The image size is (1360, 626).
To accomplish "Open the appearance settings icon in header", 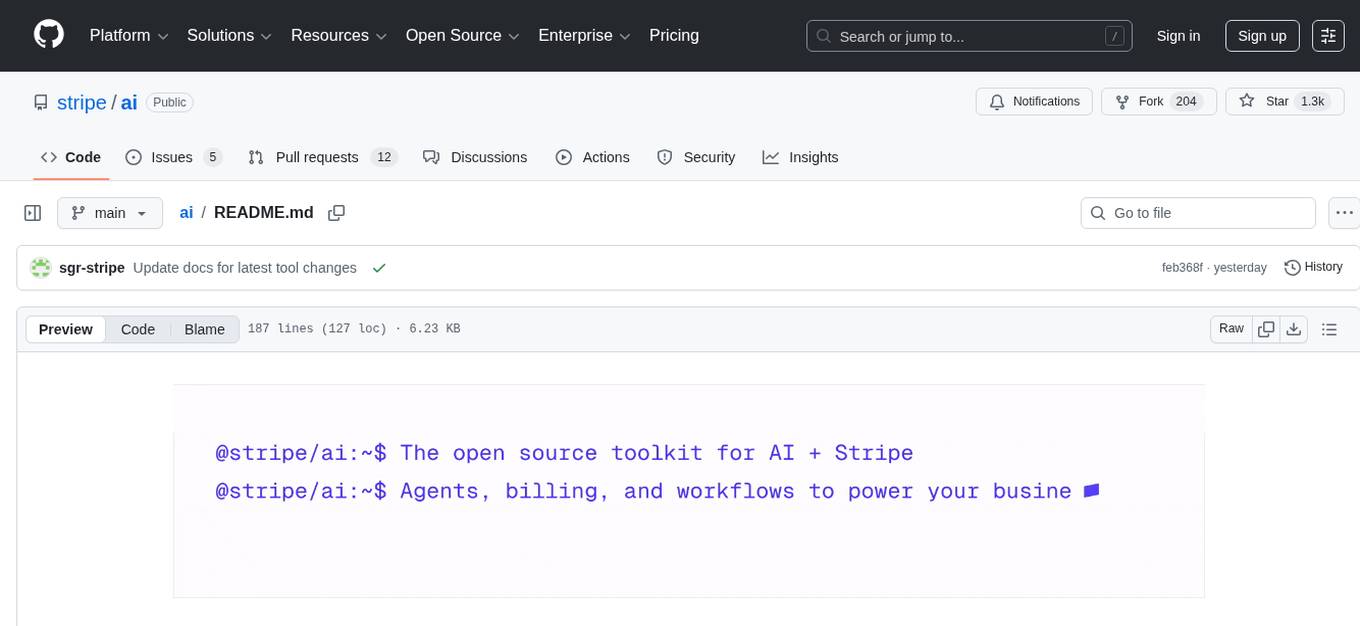I will pyautogui.click(x=1328, y=36).
